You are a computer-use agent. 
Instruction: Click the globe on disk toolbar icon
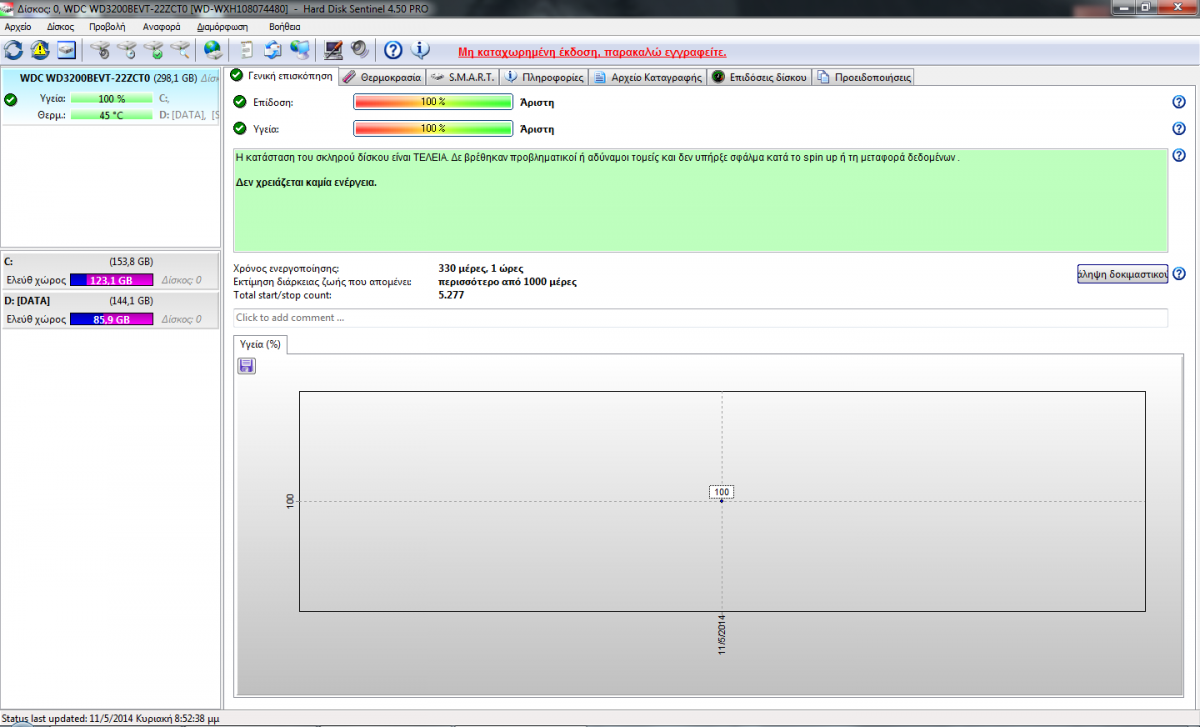click(x=212, y=49)
